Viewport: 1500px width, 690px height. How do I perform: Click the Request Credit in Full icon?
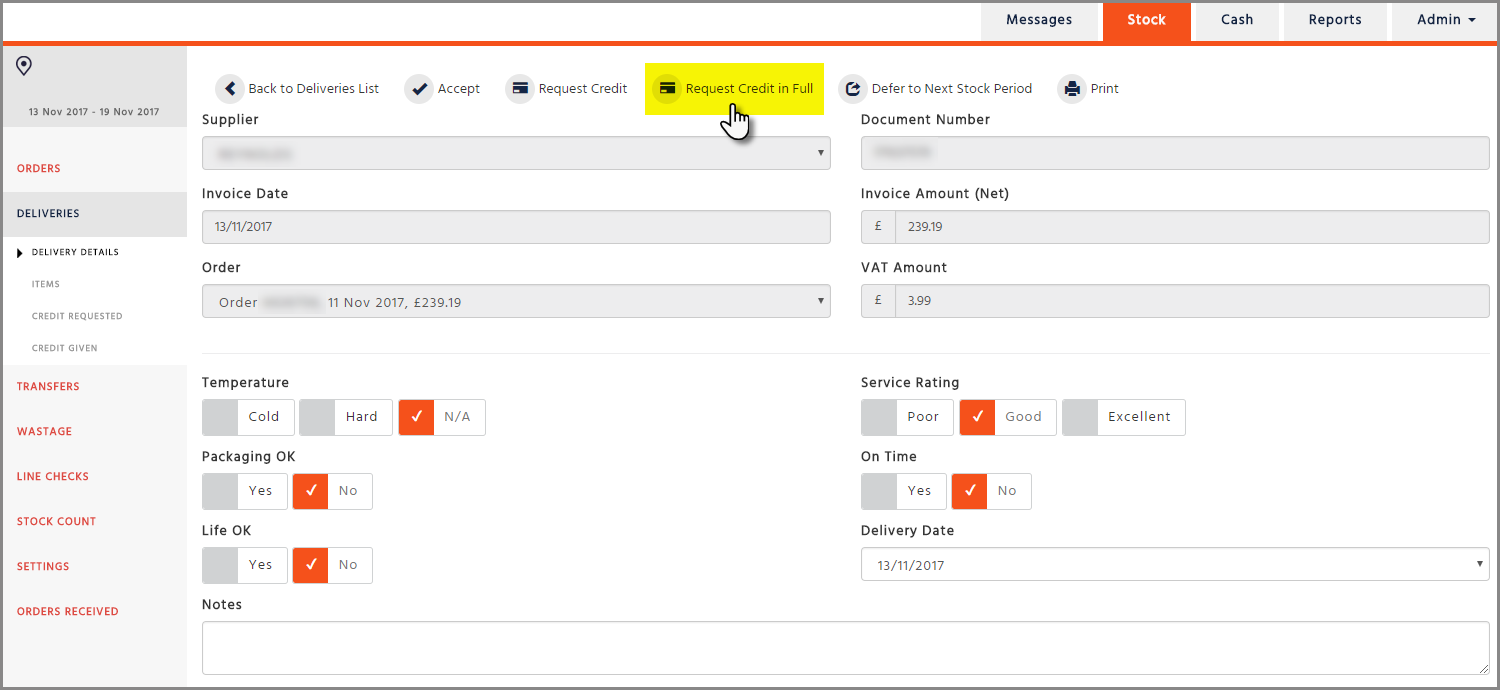point(667,89)
